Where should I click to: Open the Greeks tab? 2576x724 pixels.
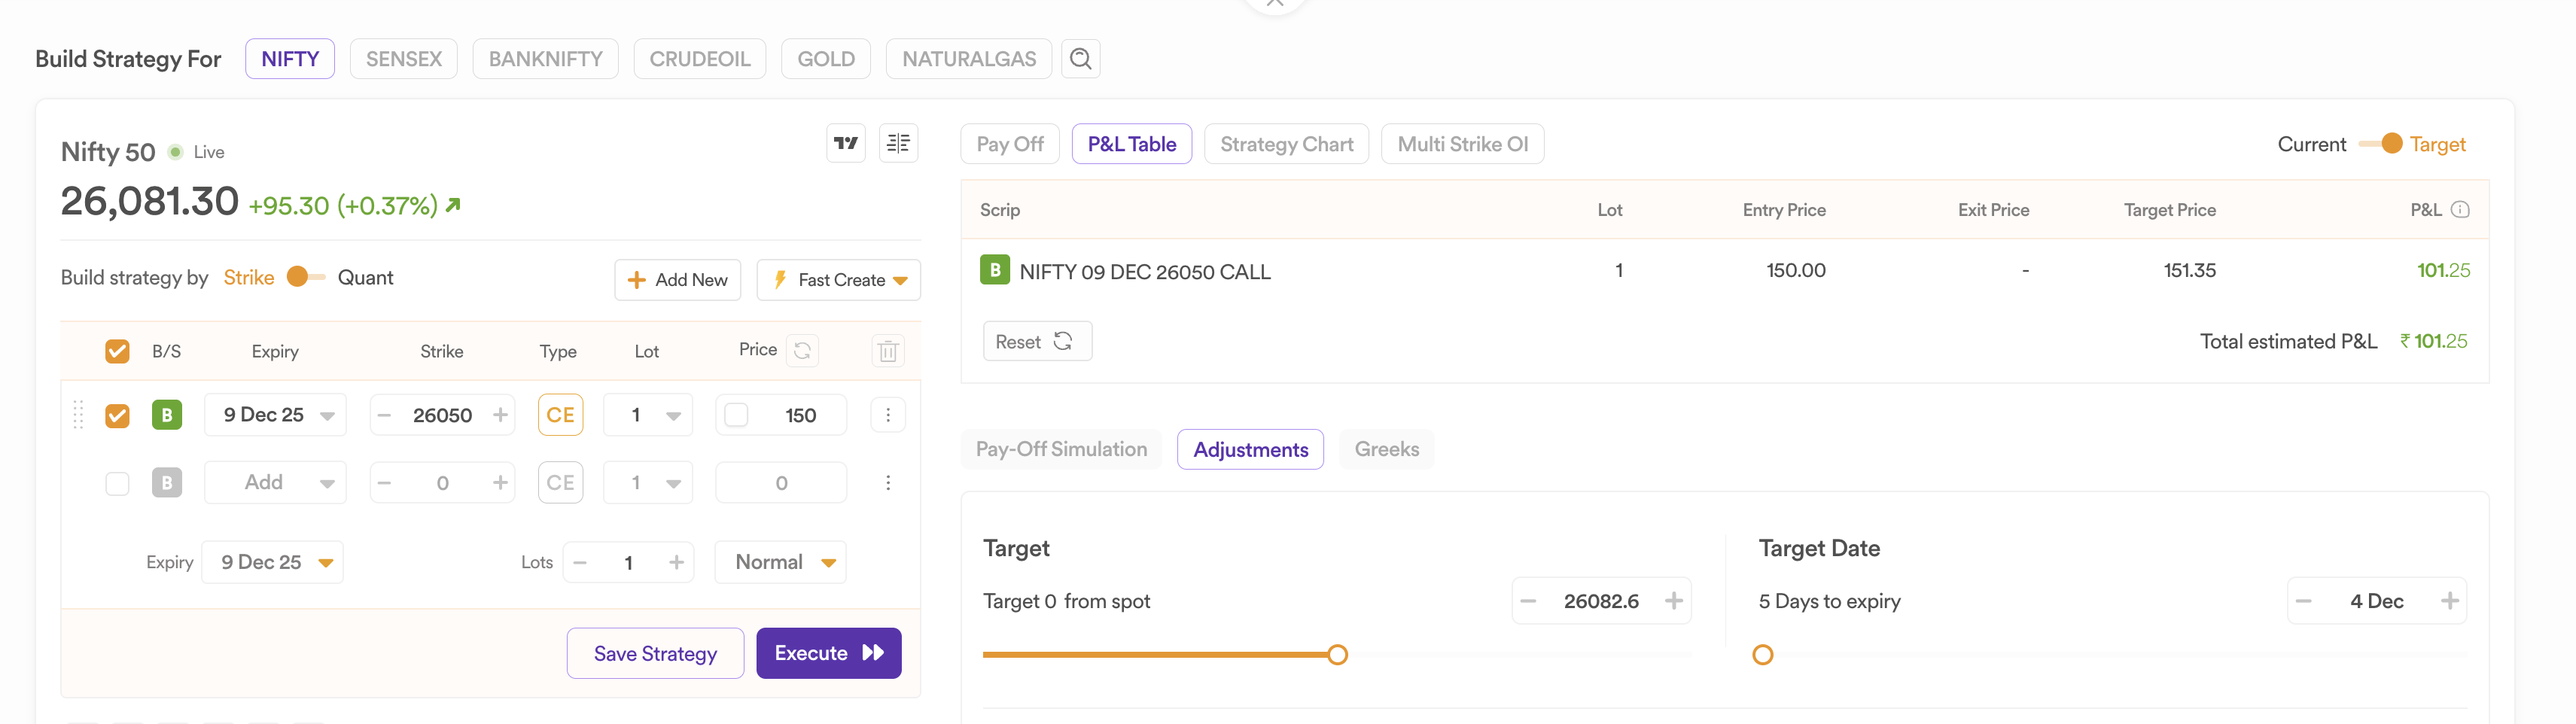tap(1386, 449)
